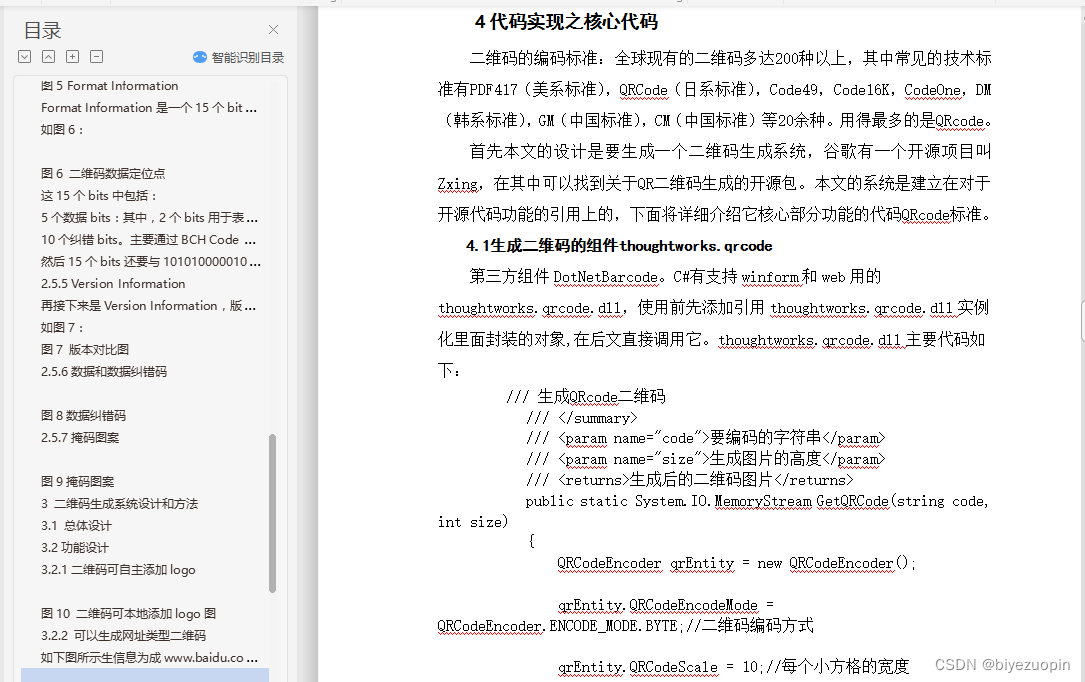Screen dimensions: 1085x682
Task: Click the plus icon above the outline
Action: [x=72, y=58]
